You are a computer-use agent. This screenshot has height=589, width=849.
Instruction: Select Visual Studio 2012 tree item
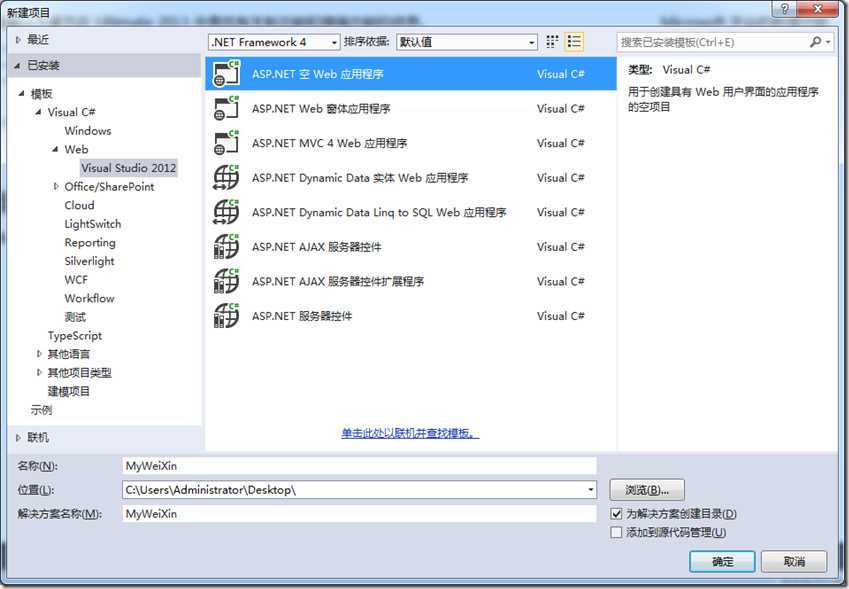pos(129,168)
